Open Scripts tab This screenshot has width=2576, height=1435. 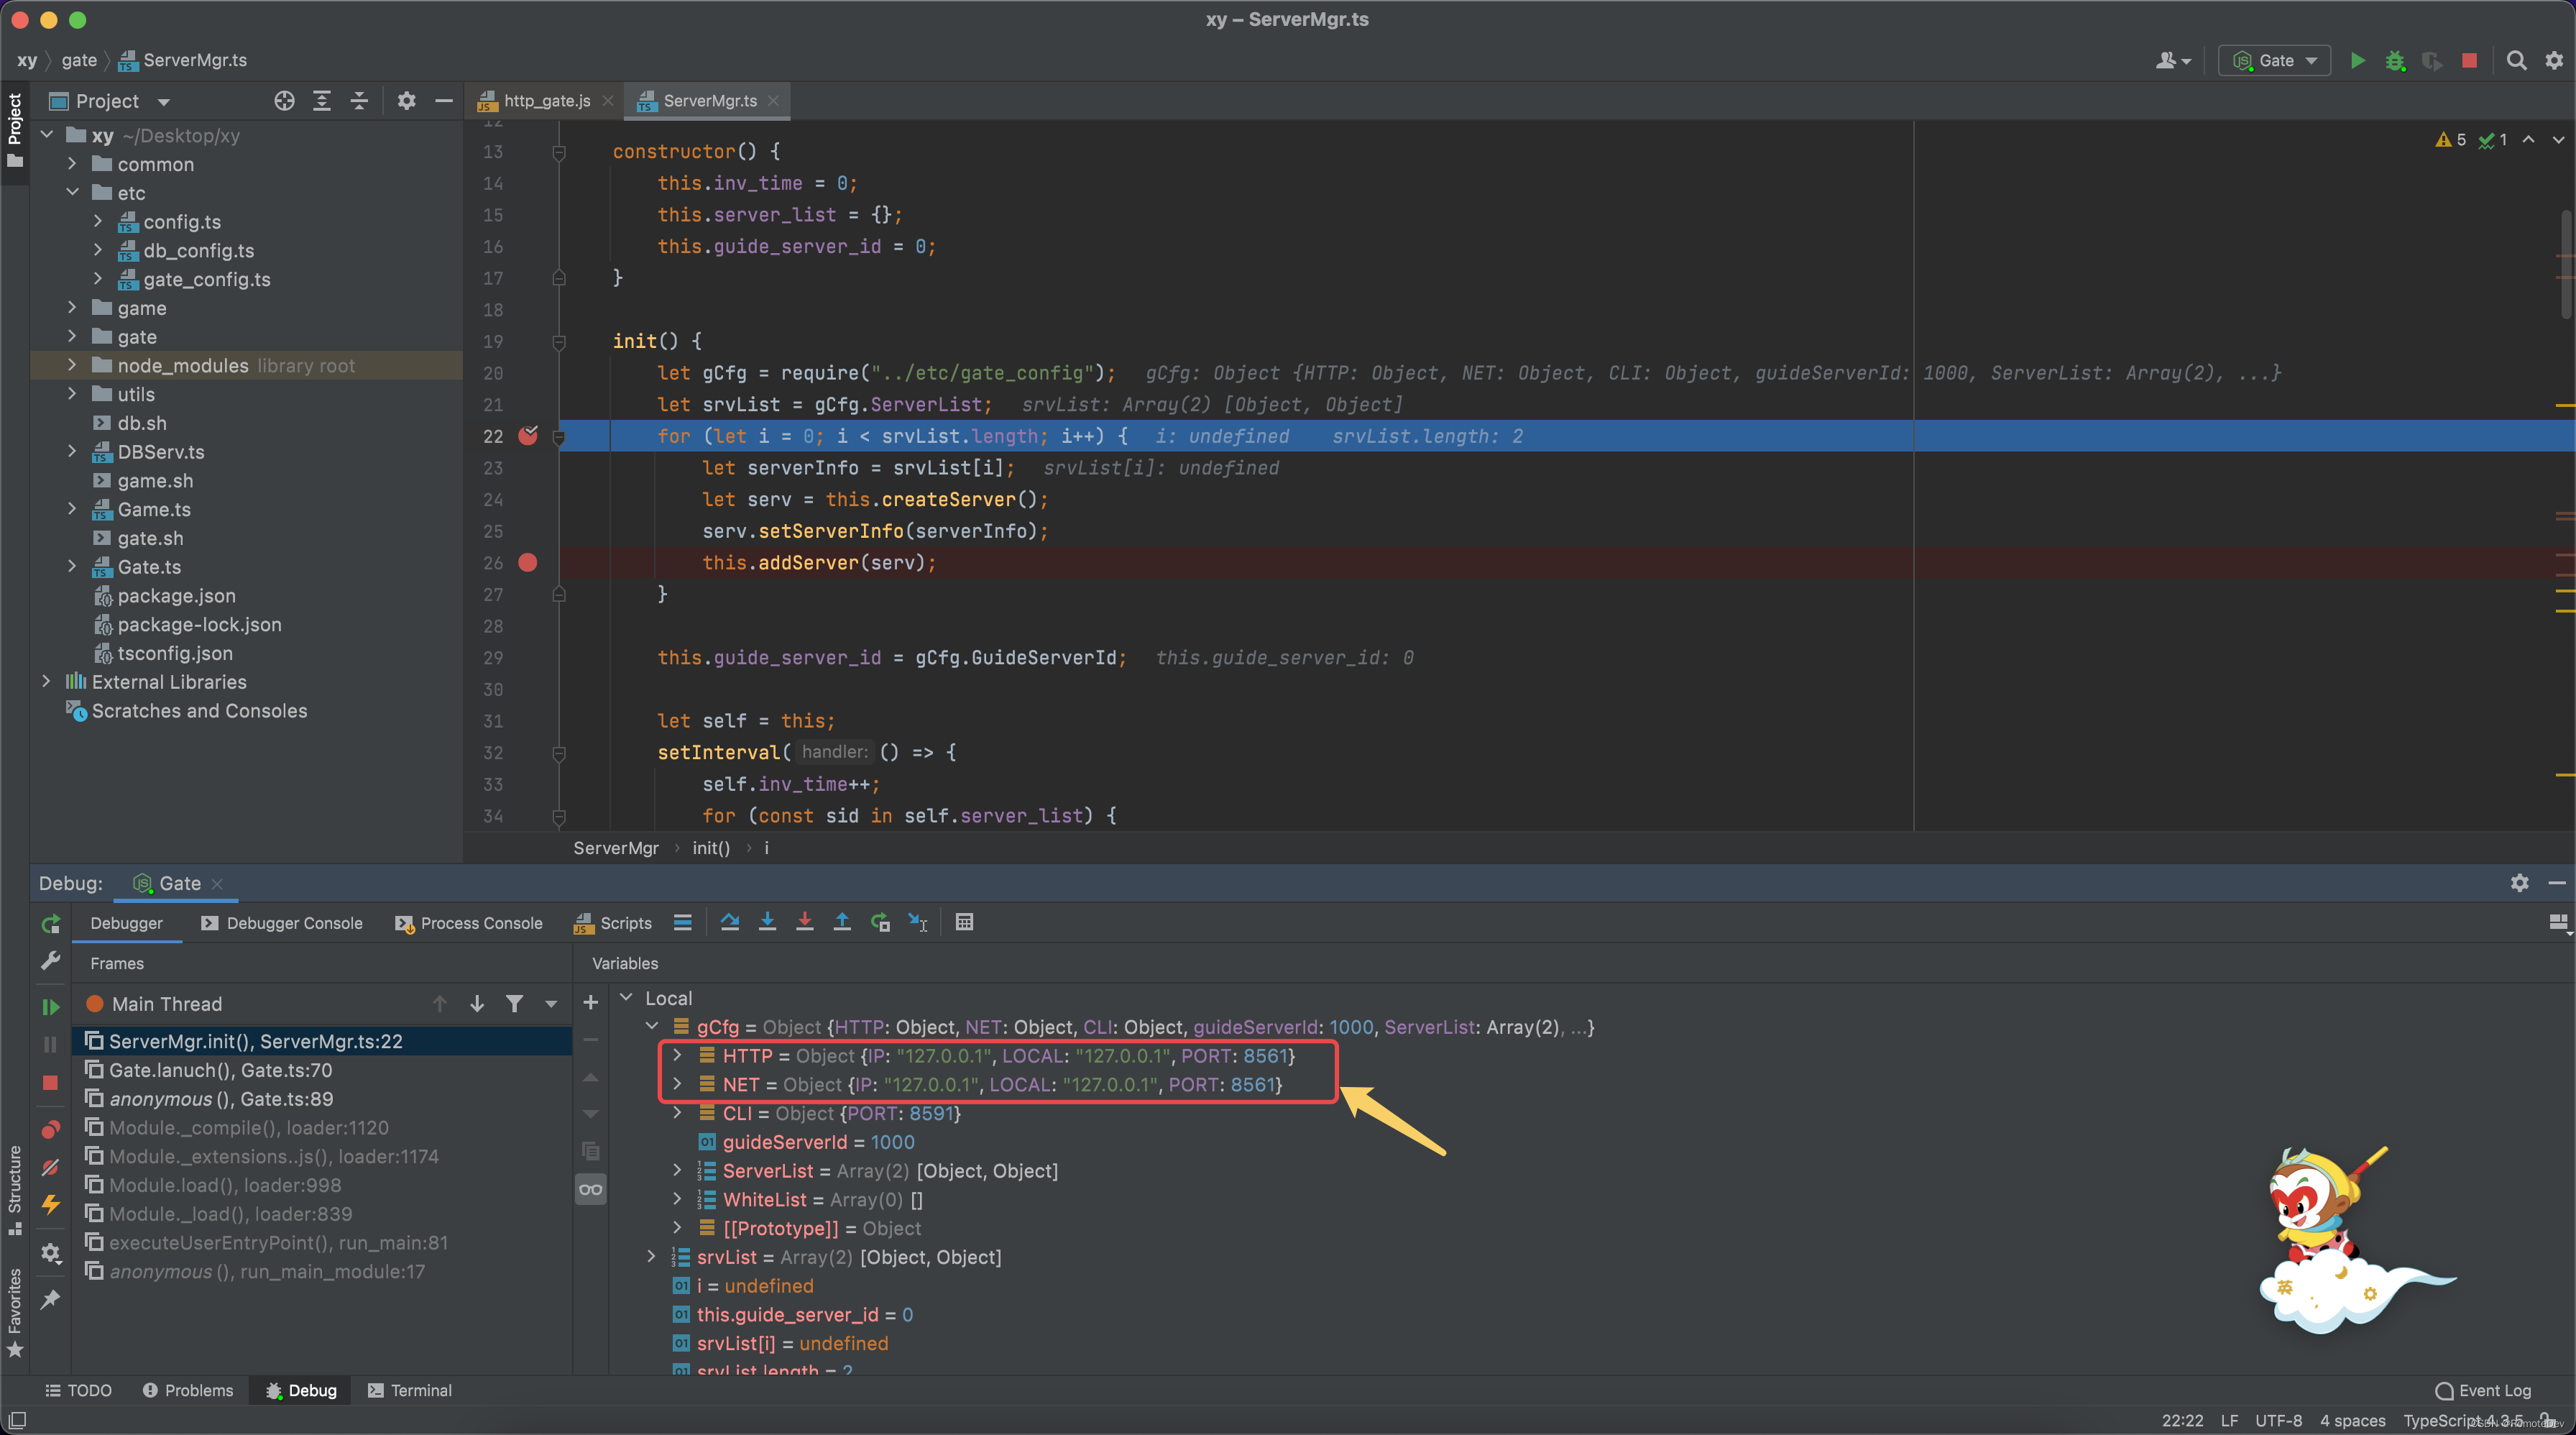613,923
